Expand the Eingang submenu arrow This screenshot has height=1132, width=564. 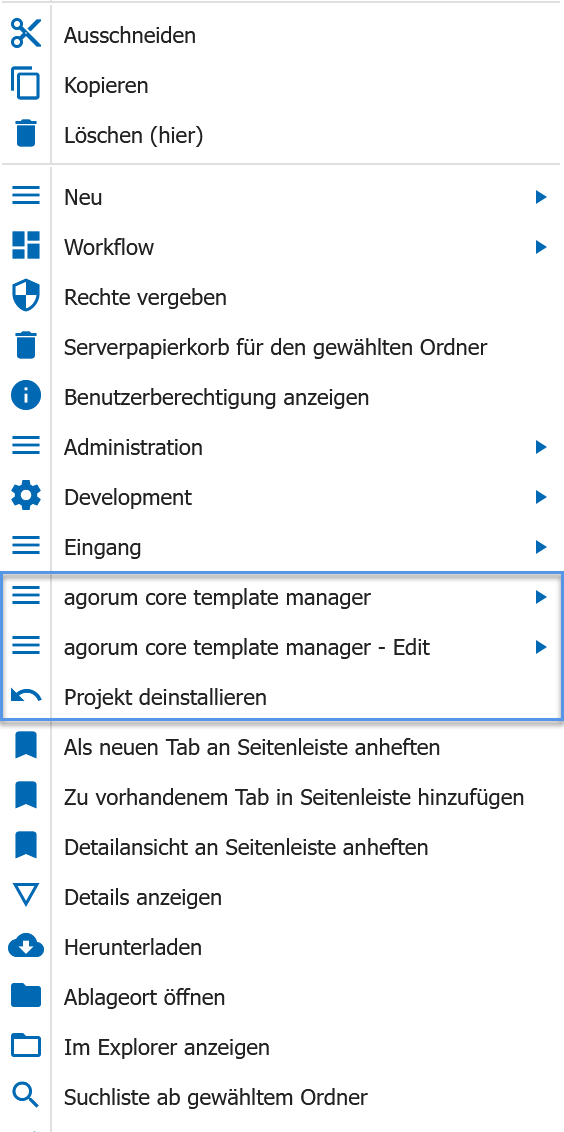coord(541,547)
